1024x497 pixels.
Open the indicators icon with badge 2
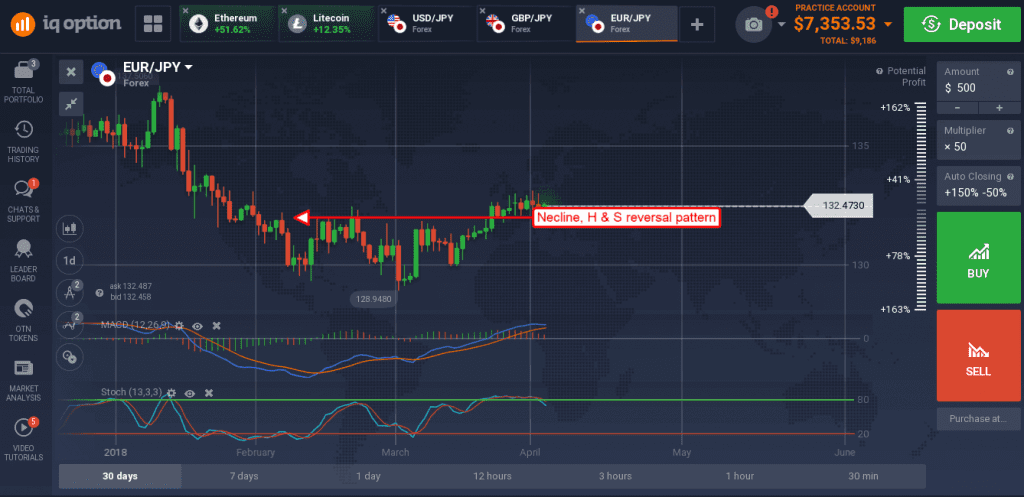69,324
